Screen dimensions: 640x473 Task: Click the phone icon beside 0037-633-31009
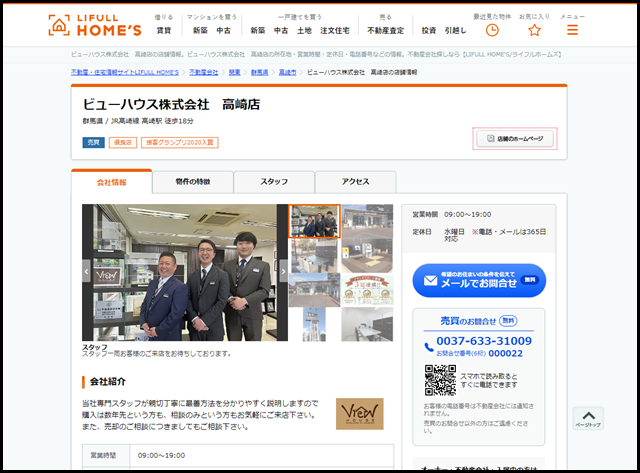pyautogui.click(x=429, y=347)
